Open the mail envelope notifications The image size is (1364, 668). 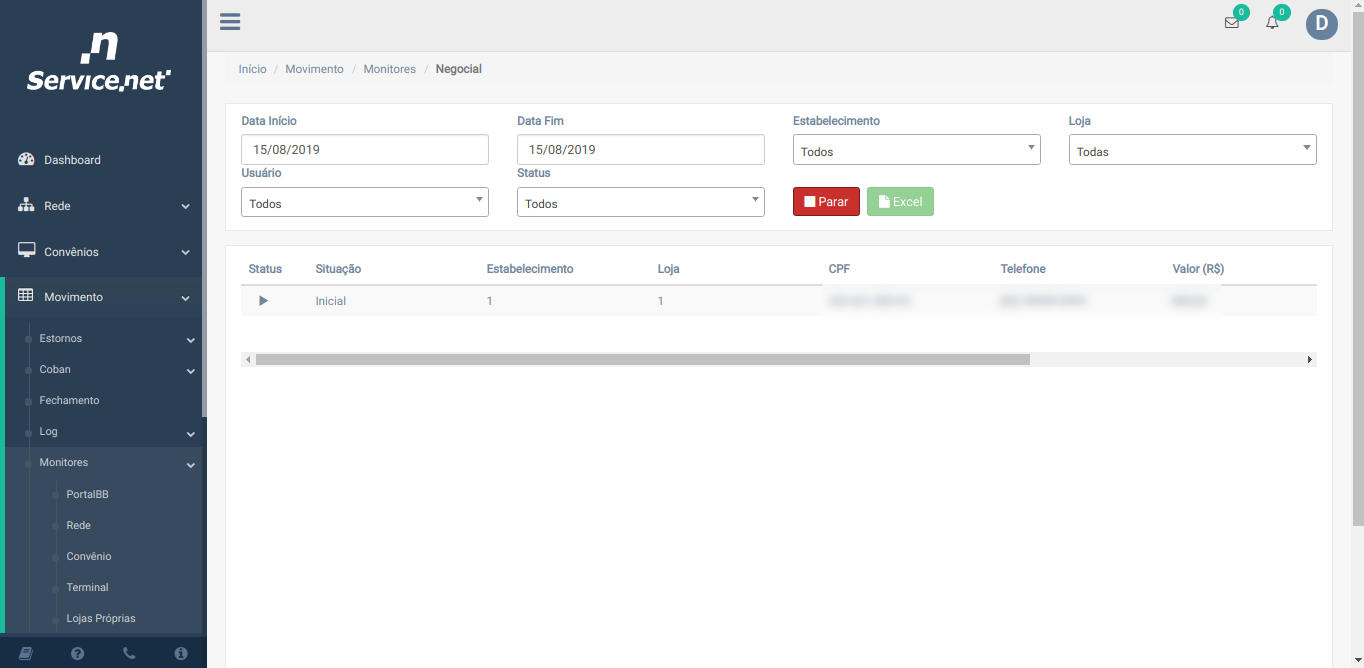pyautogui.click(x=1231, y=23)
